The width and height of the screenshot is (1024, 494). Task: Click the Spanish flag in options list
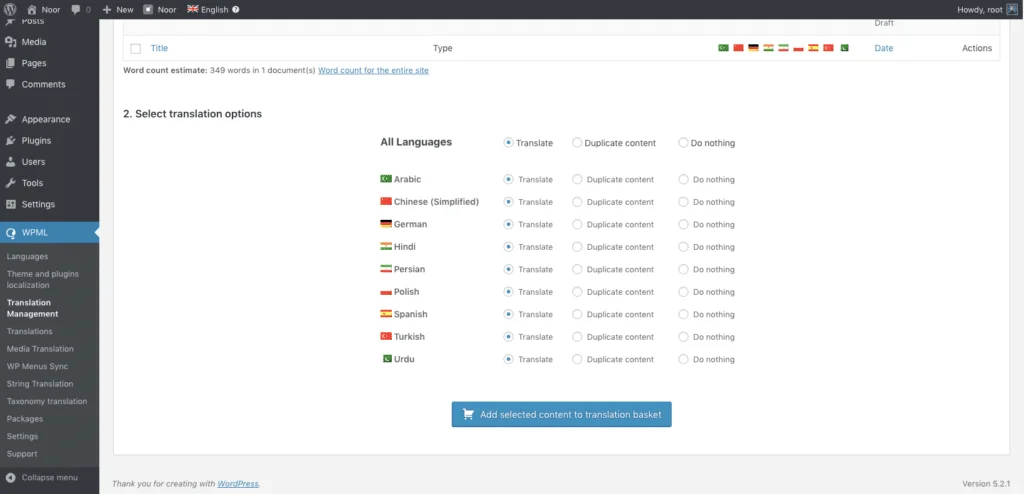[x=385, y=314]
